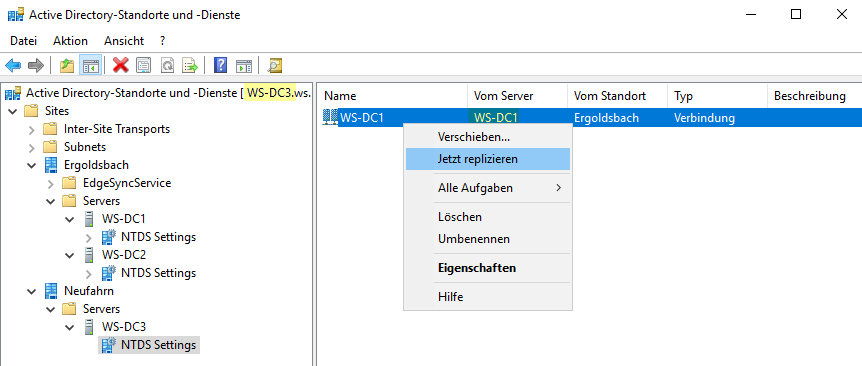Choose Hilfe in the context menu

click(488, 297)
